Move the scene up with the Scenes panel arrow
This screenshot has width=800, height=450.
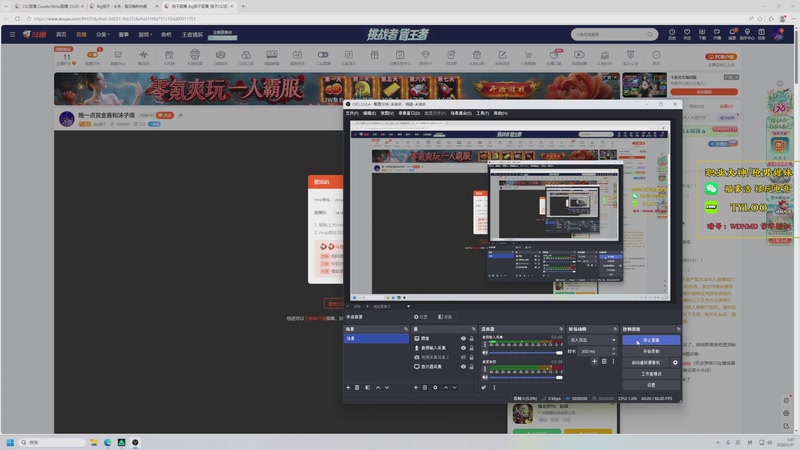click(x=378, y=388)
